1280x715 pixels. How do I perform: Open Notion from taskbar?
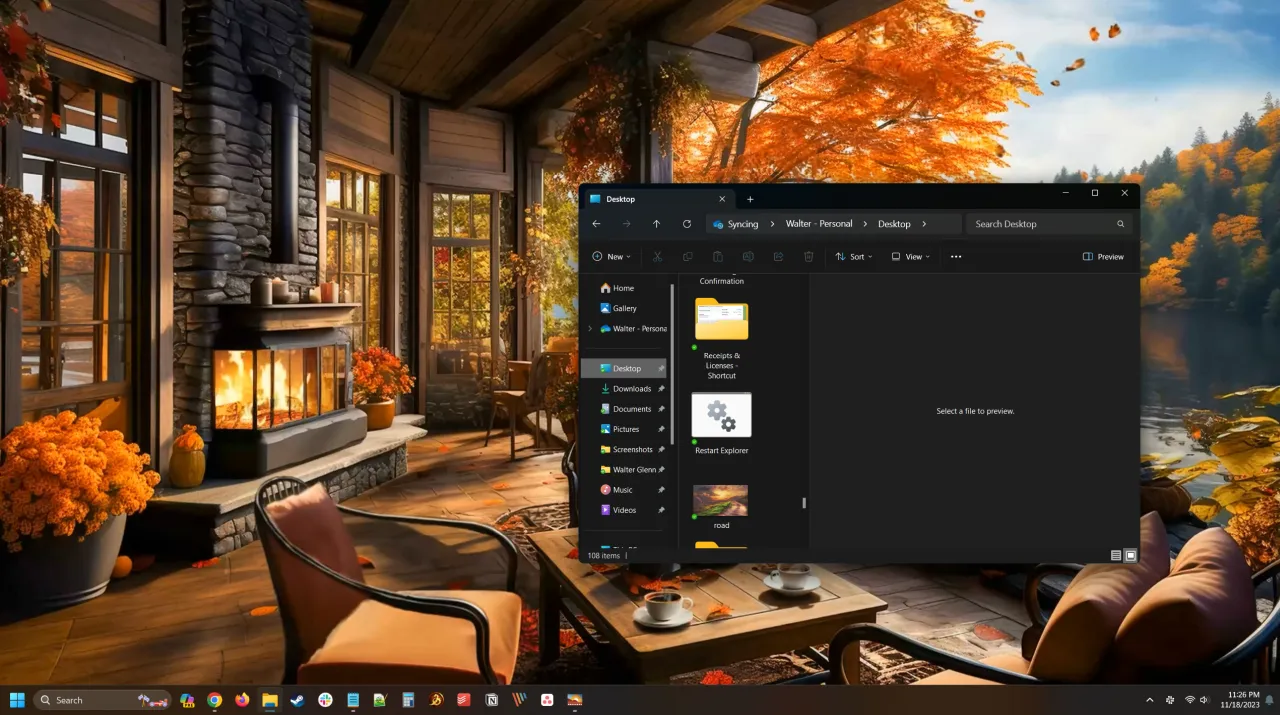(491, 700)
